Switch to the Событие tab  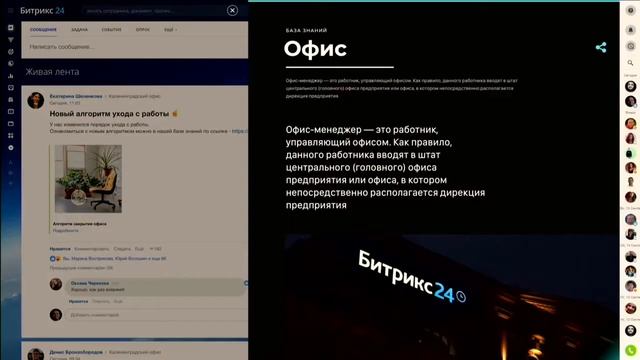(111, 30)
